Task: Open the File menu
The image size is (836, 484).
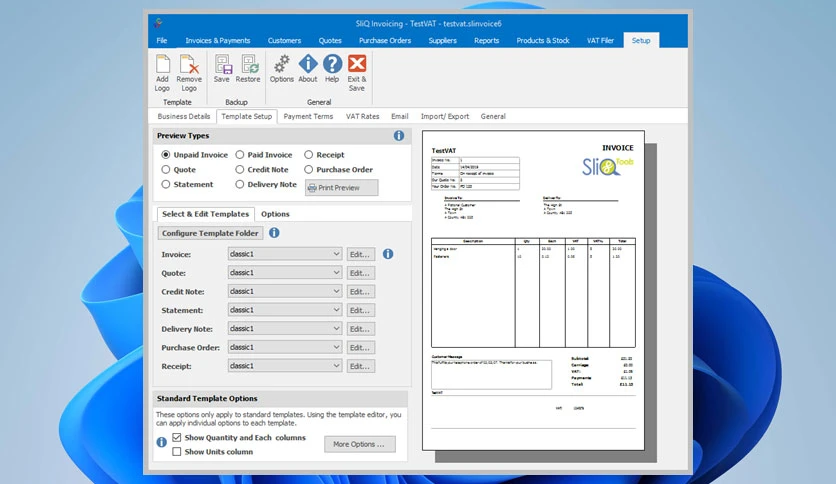Action: tap(162, 41)
